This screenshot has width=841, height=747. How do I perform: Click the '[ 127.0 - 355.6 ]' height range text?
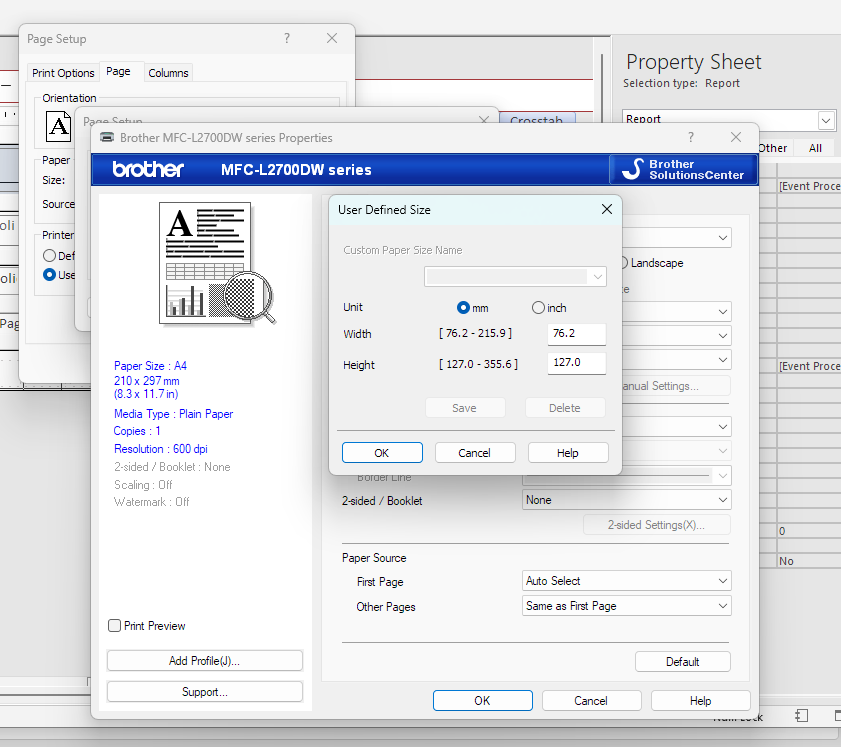coord(478,364)
